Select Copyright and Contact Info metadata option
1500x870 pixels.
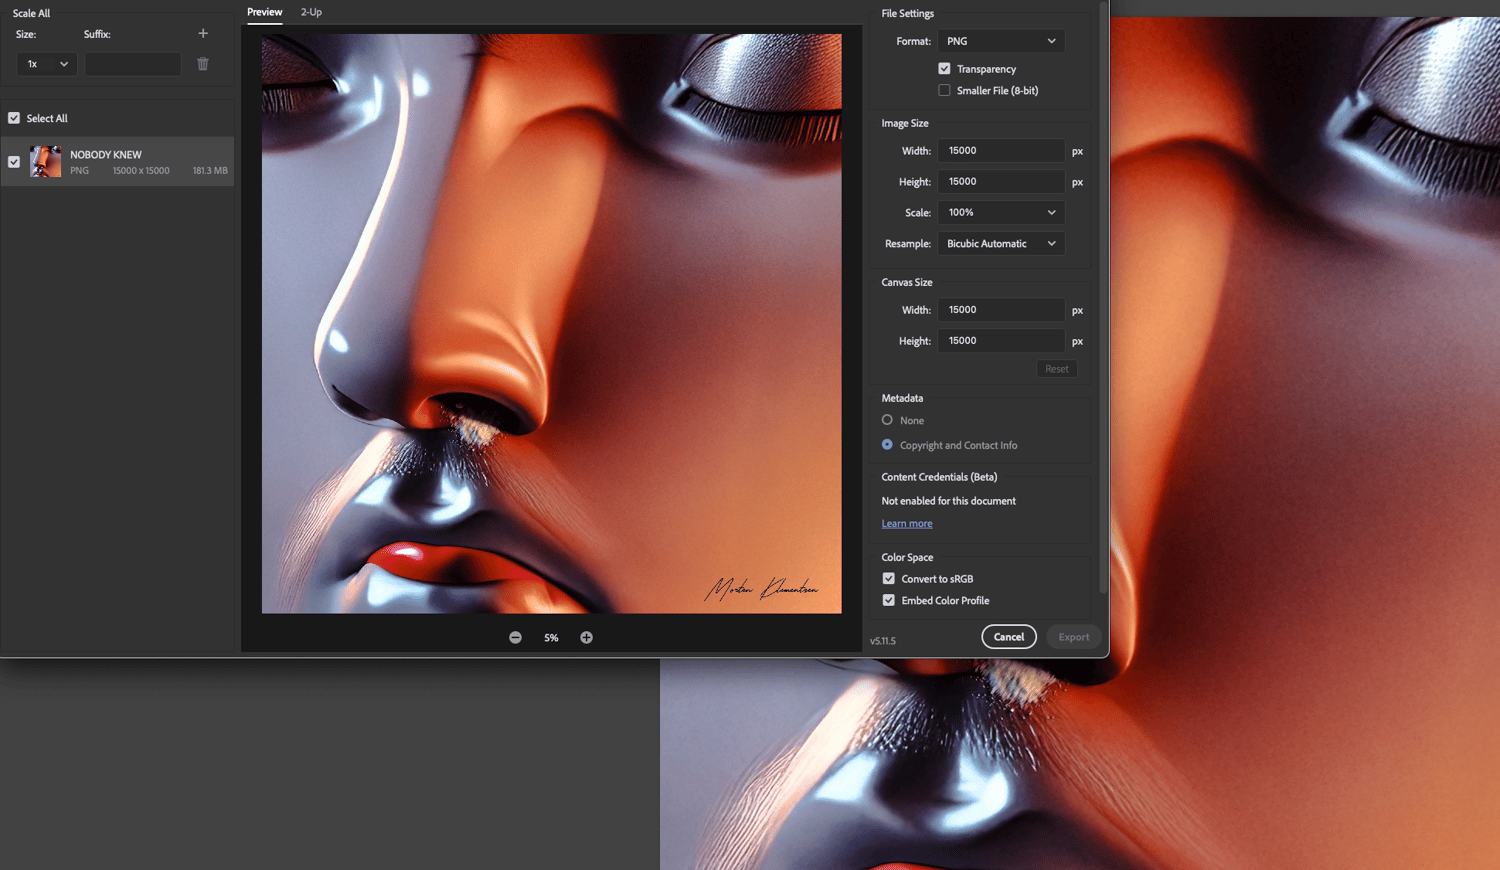887,445
